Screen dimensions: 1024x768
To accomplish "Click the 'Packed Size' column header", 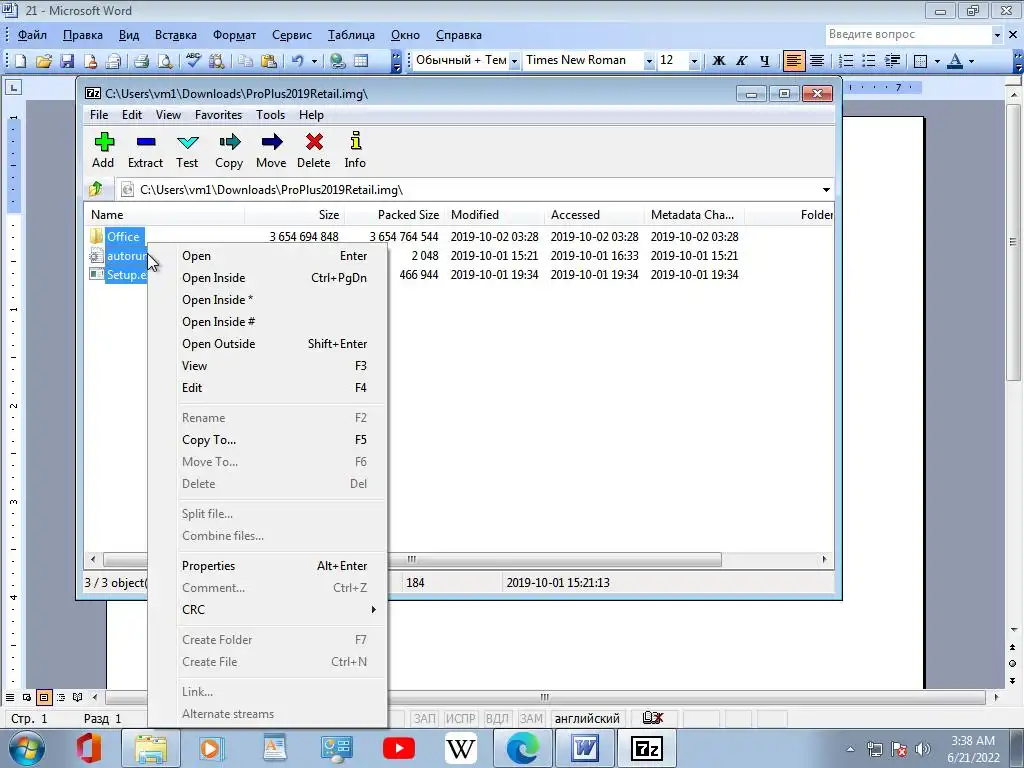I will coord(394,214).
